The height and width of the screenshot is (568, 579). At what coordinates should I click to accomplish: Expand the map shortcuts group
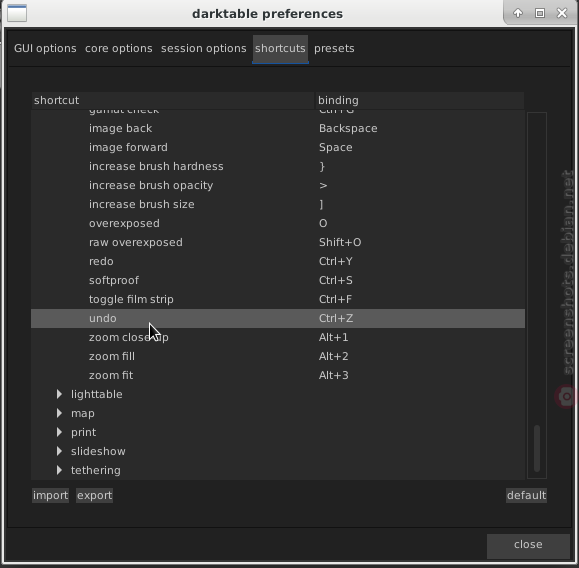59,413
